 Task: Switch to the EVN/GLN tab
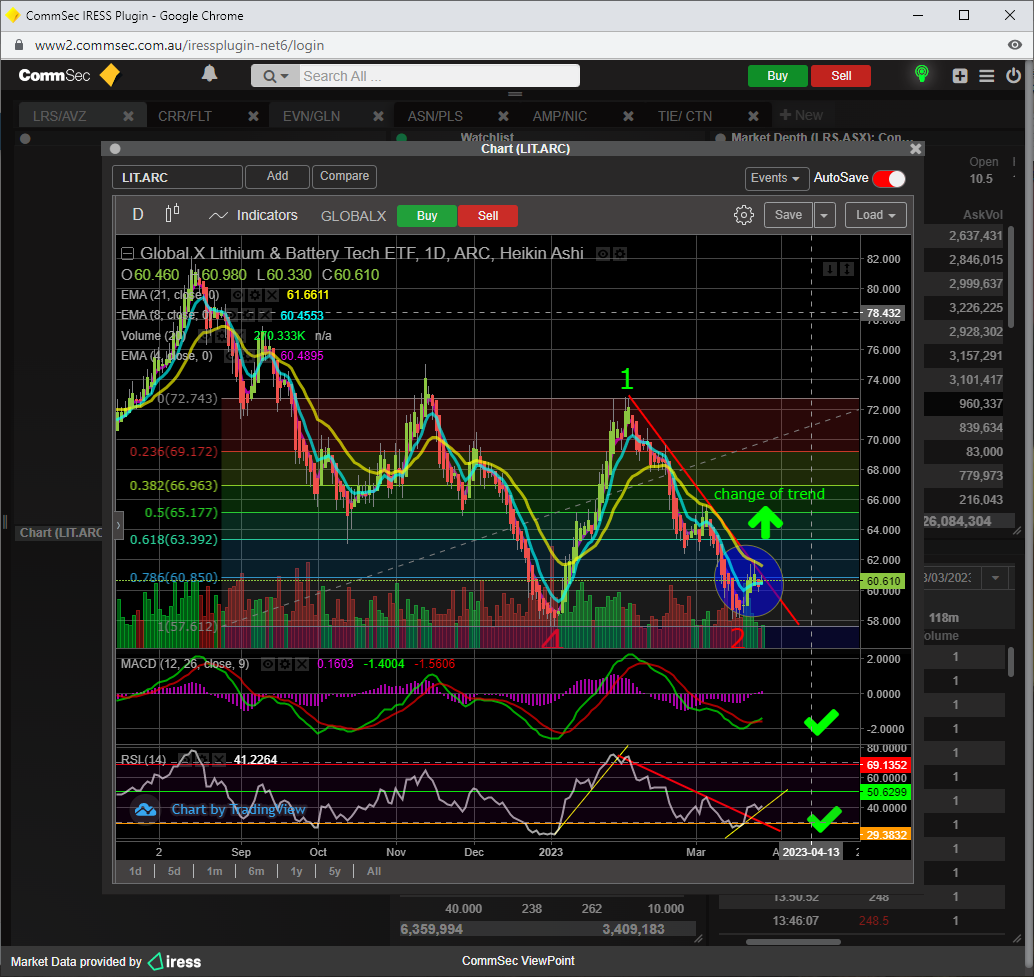pos(311,116)
